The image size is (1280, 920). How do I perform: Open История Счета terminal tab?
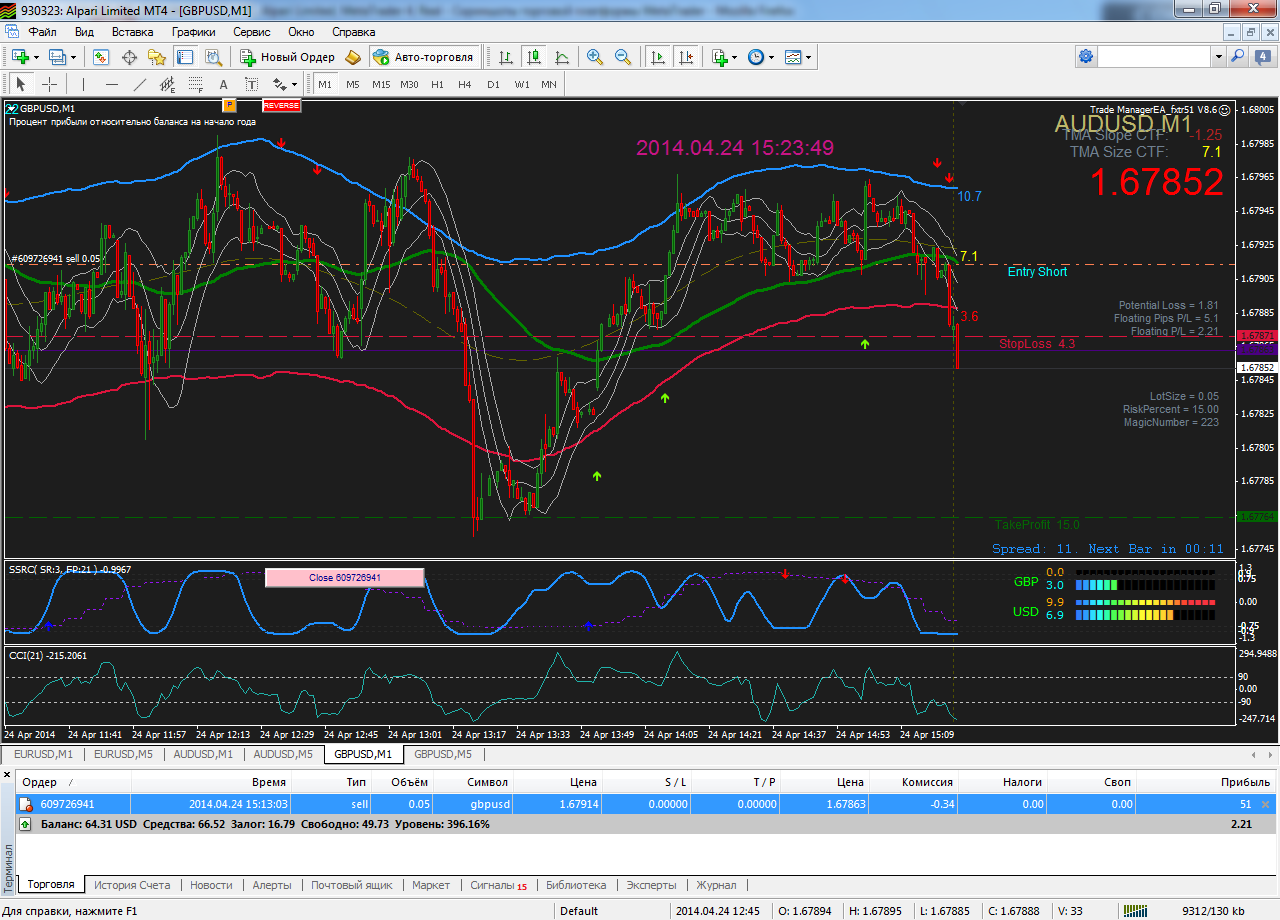tap(132, 885)
